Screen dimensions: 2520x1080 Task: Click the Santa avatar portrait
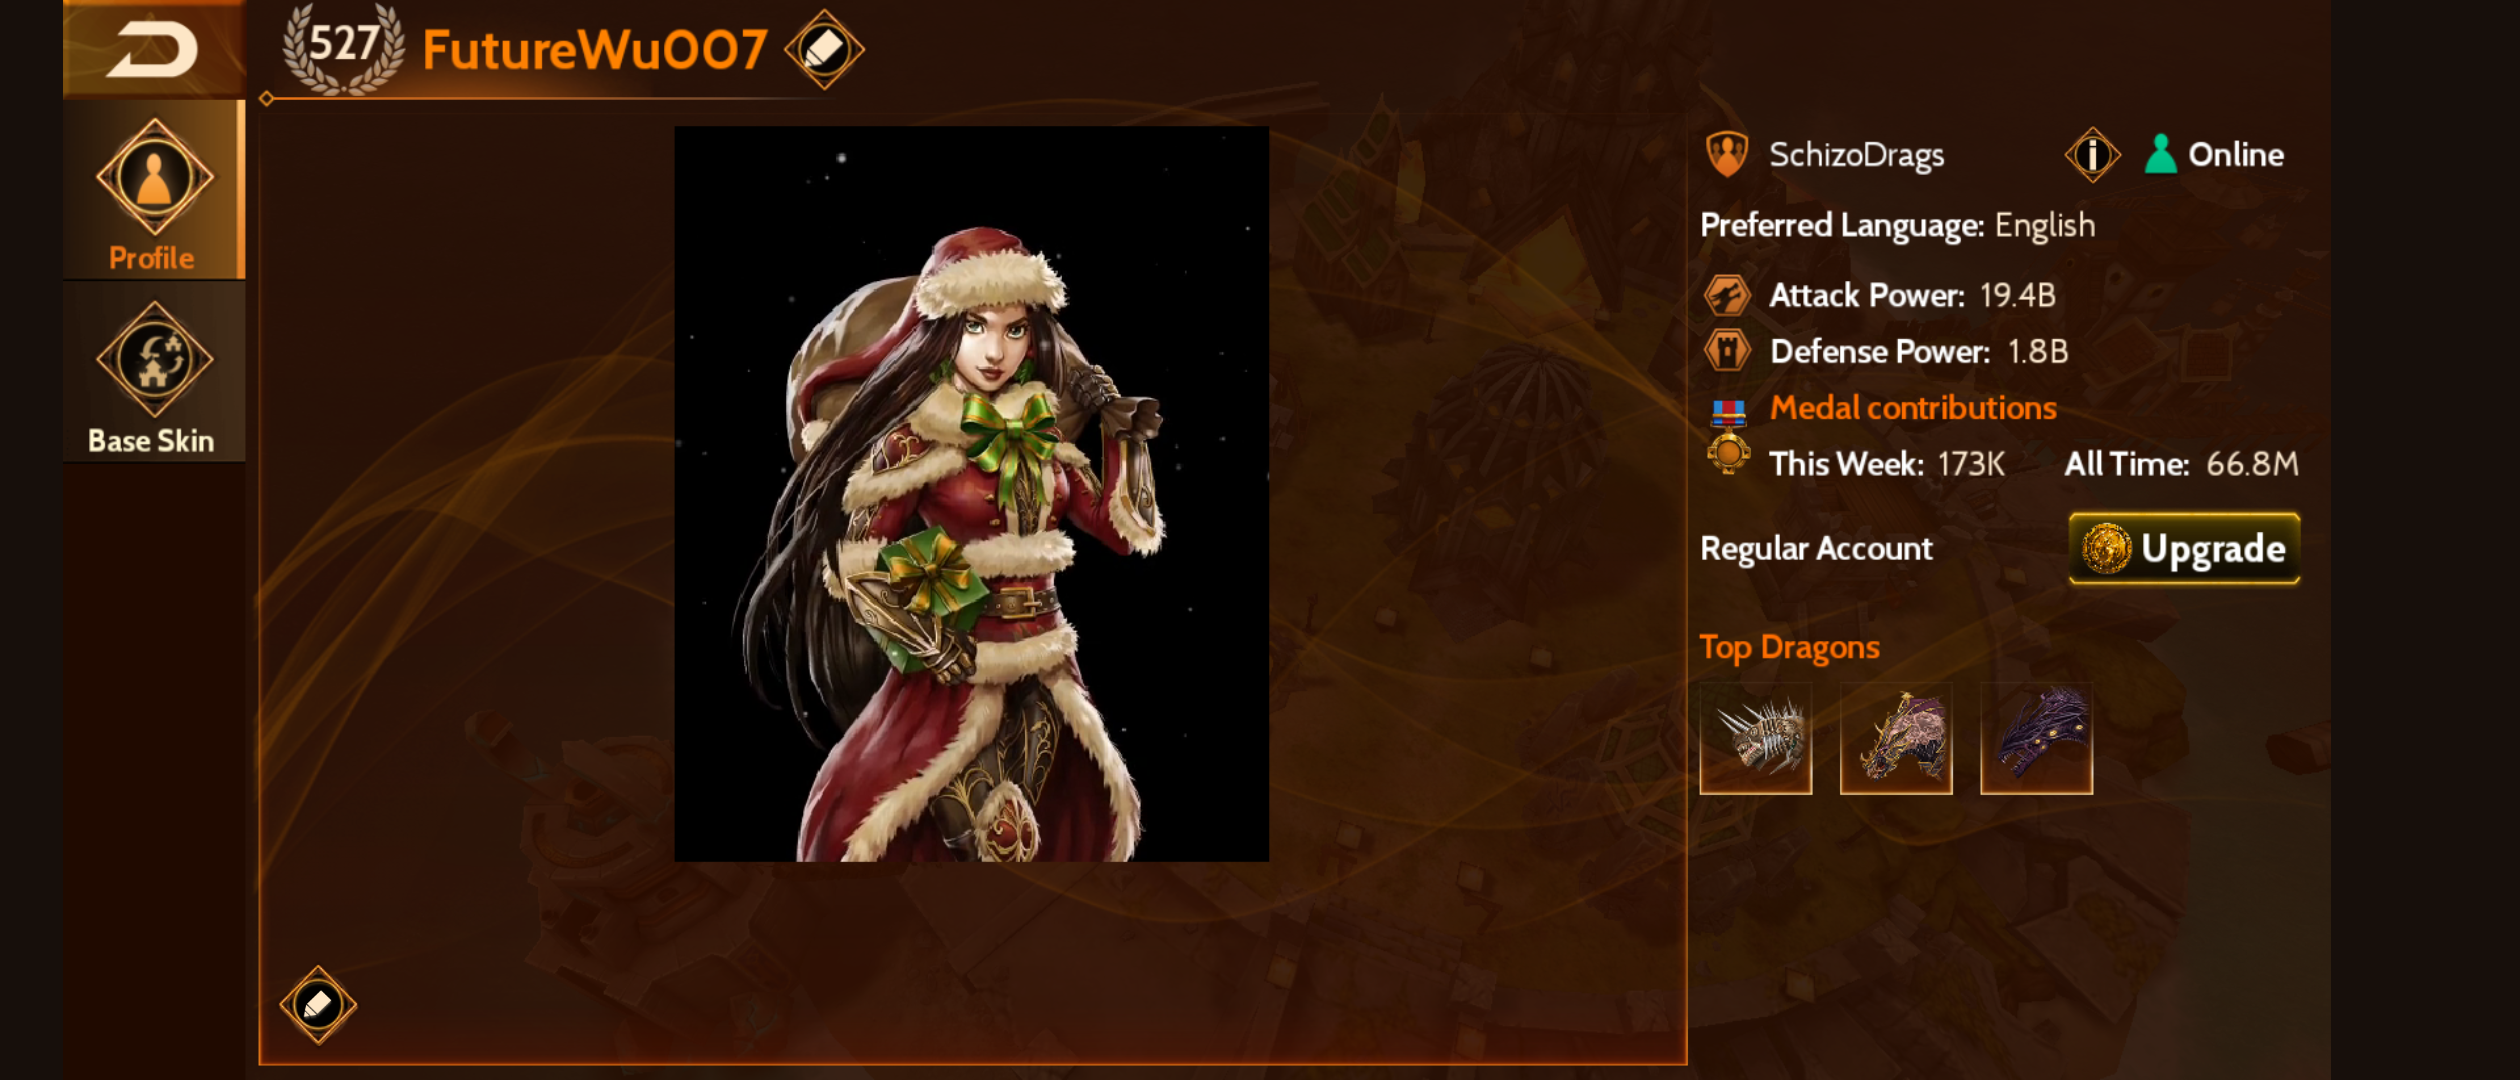click(971, 493)
